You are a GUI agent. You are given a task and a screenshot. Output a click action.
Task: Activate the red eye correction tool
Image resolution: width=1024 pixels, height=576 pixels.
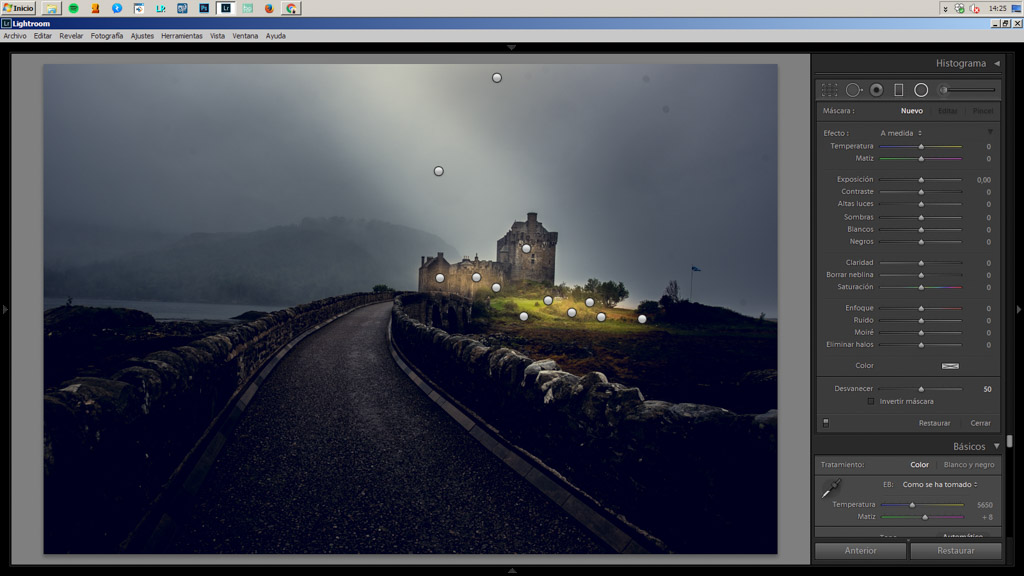point(876,90)
